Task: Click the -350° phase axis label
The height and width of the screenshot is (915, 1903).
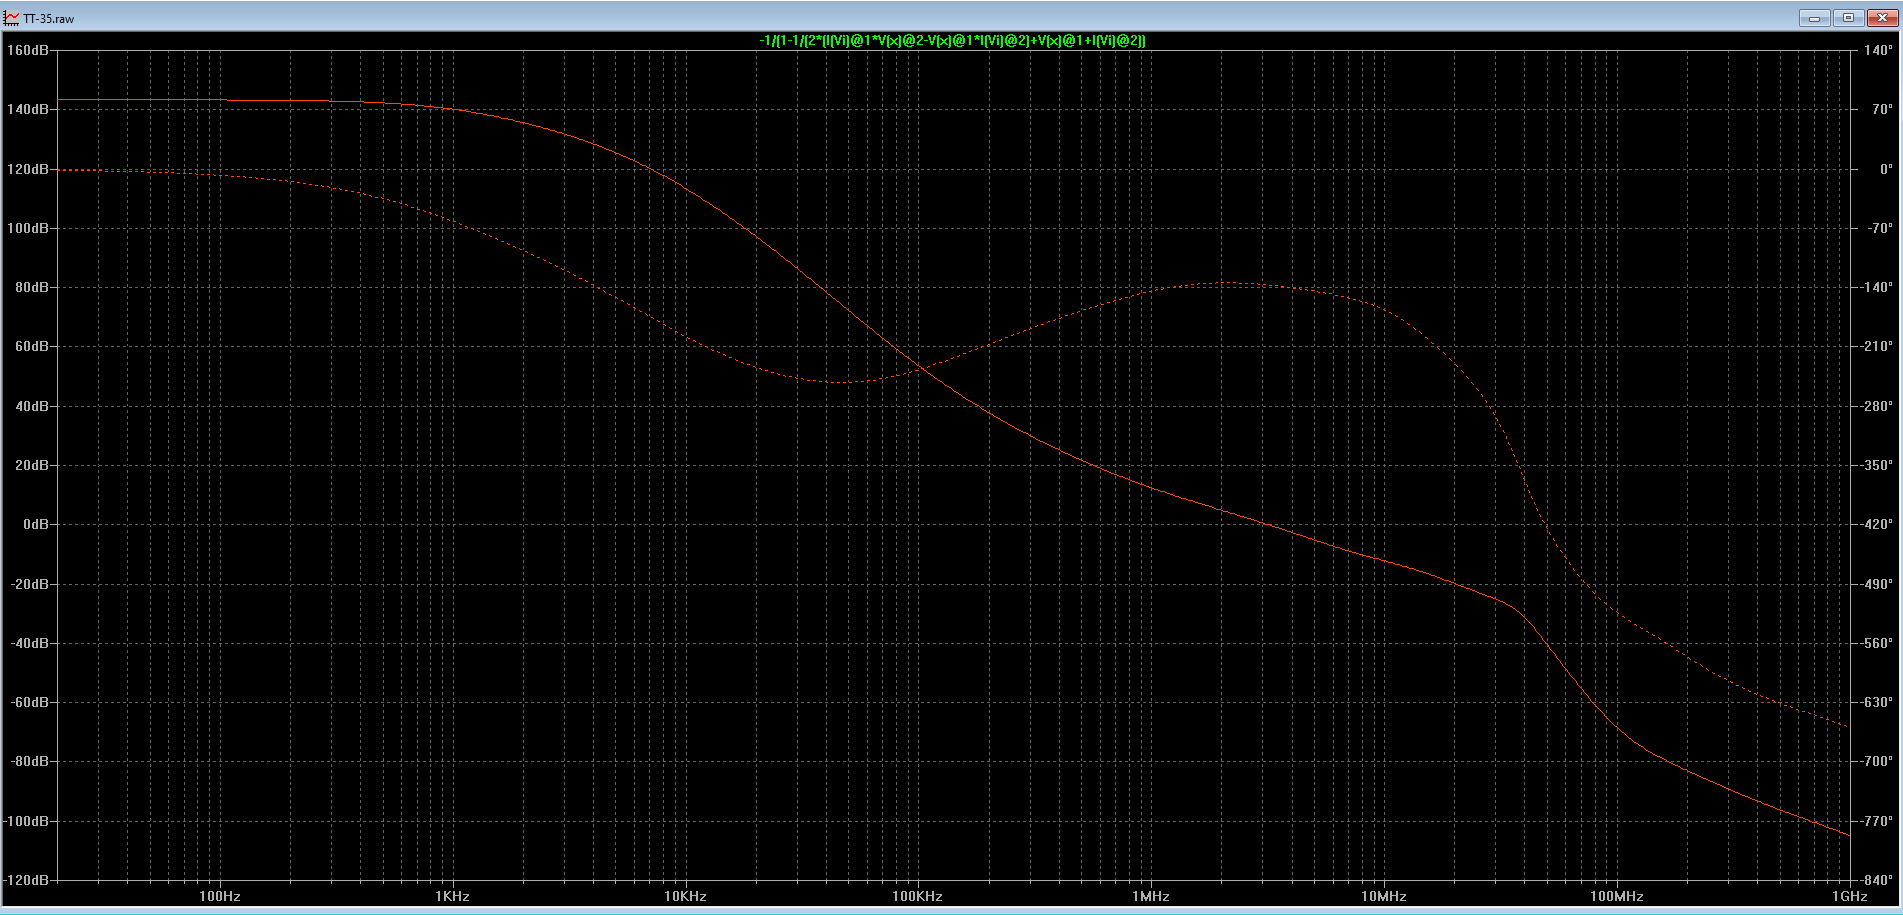Action: coord(1876,465)
